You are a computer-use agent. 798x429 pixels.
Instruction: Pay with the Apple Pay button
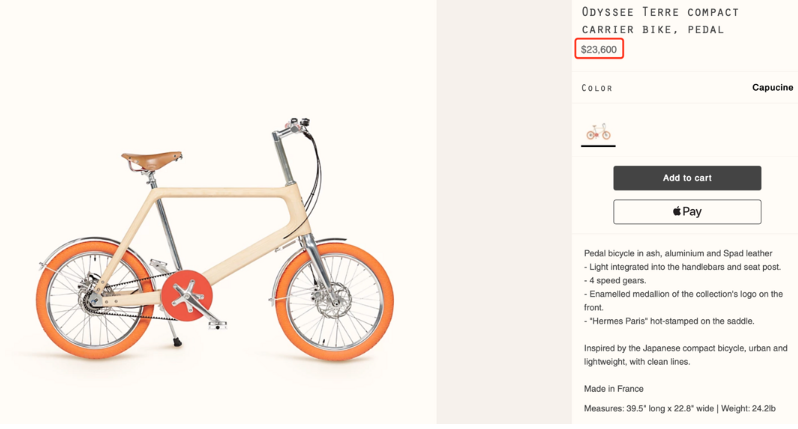[687, 211]
